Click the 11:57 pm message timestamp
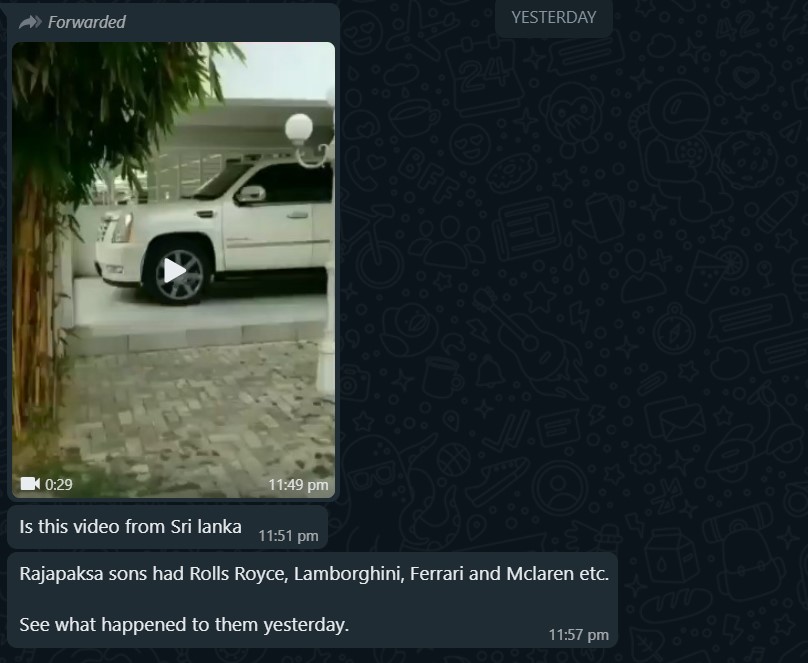The image size is (808, 663). coord(578,635)
